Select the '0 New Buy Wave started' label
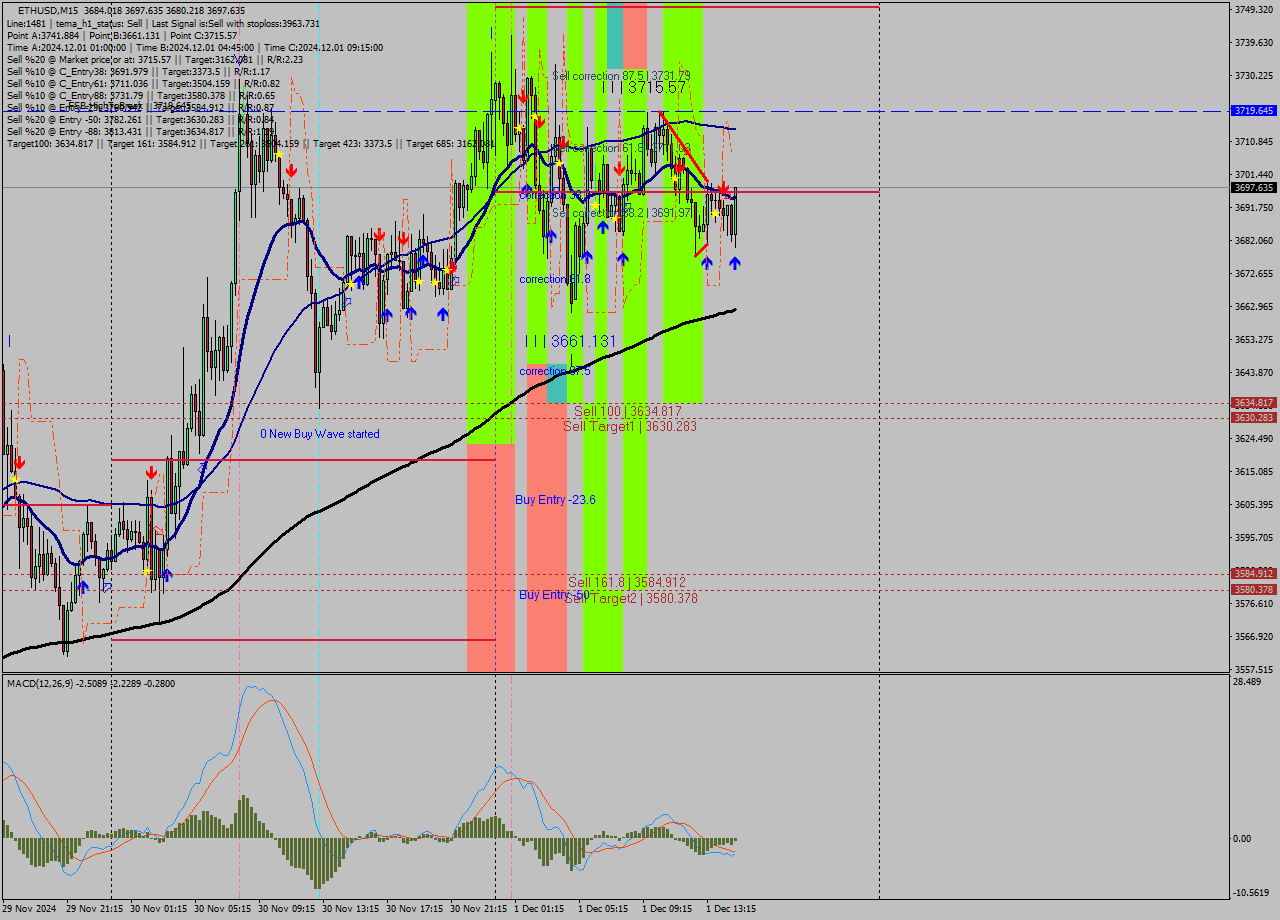This screenshot has width=1280, height=920. click(x=320, y=434)
